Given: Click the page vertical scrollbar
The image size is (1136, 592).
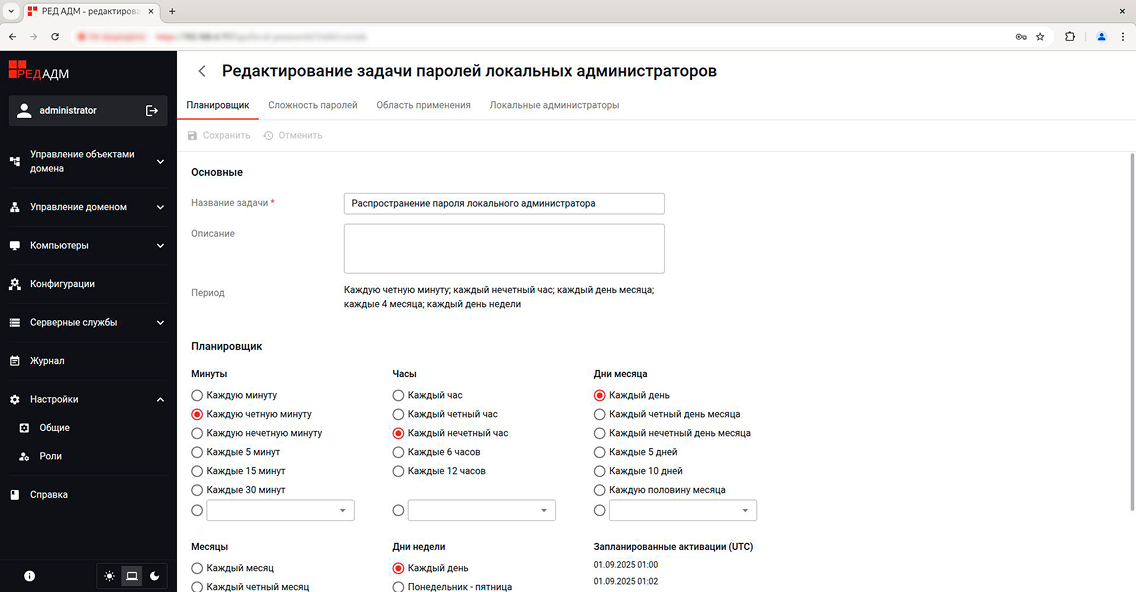Looking at the screenshot, I should (1132, 332).
